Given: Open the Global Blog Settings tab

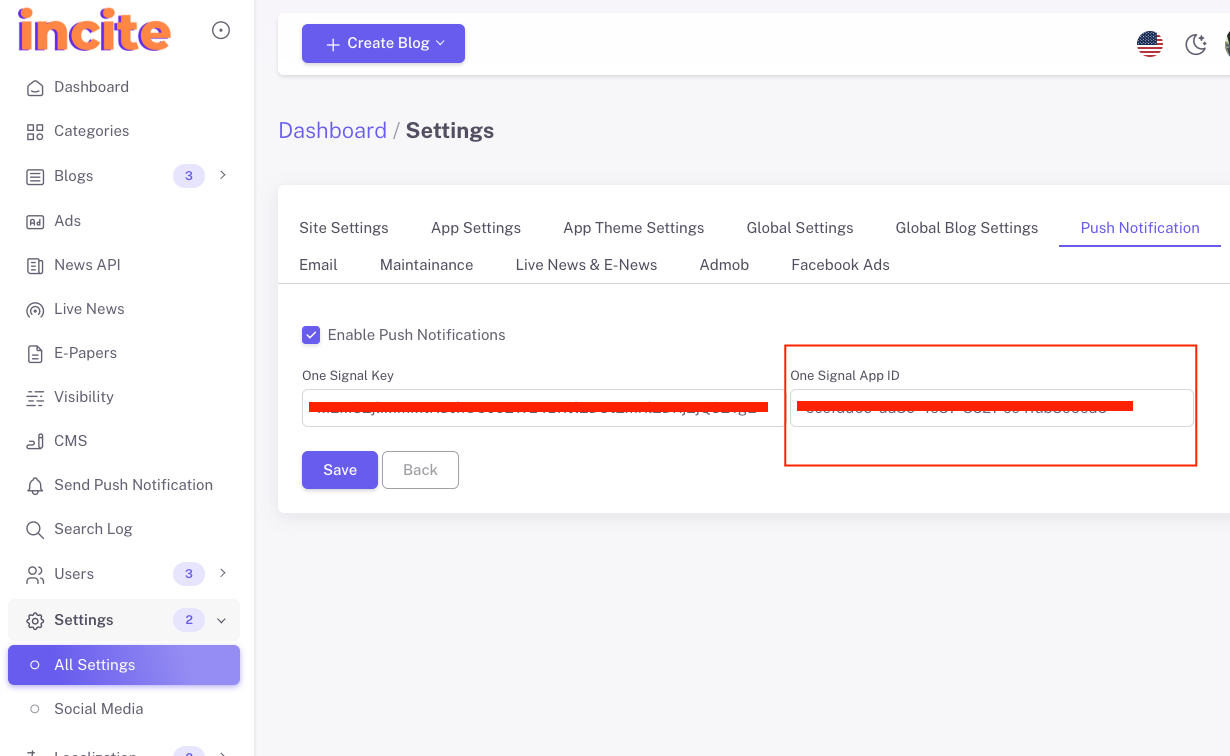Looking at the screenshot, I should (966, 228).
